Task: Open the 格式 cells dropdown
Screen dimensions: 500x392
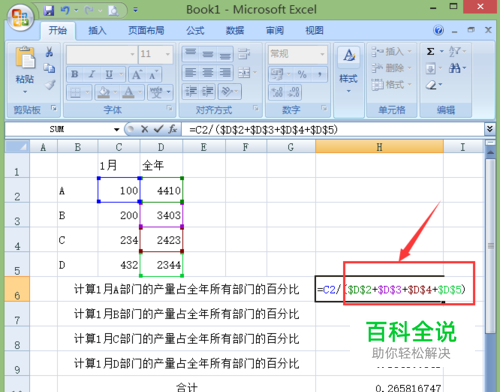Action: tap(393, 85)
